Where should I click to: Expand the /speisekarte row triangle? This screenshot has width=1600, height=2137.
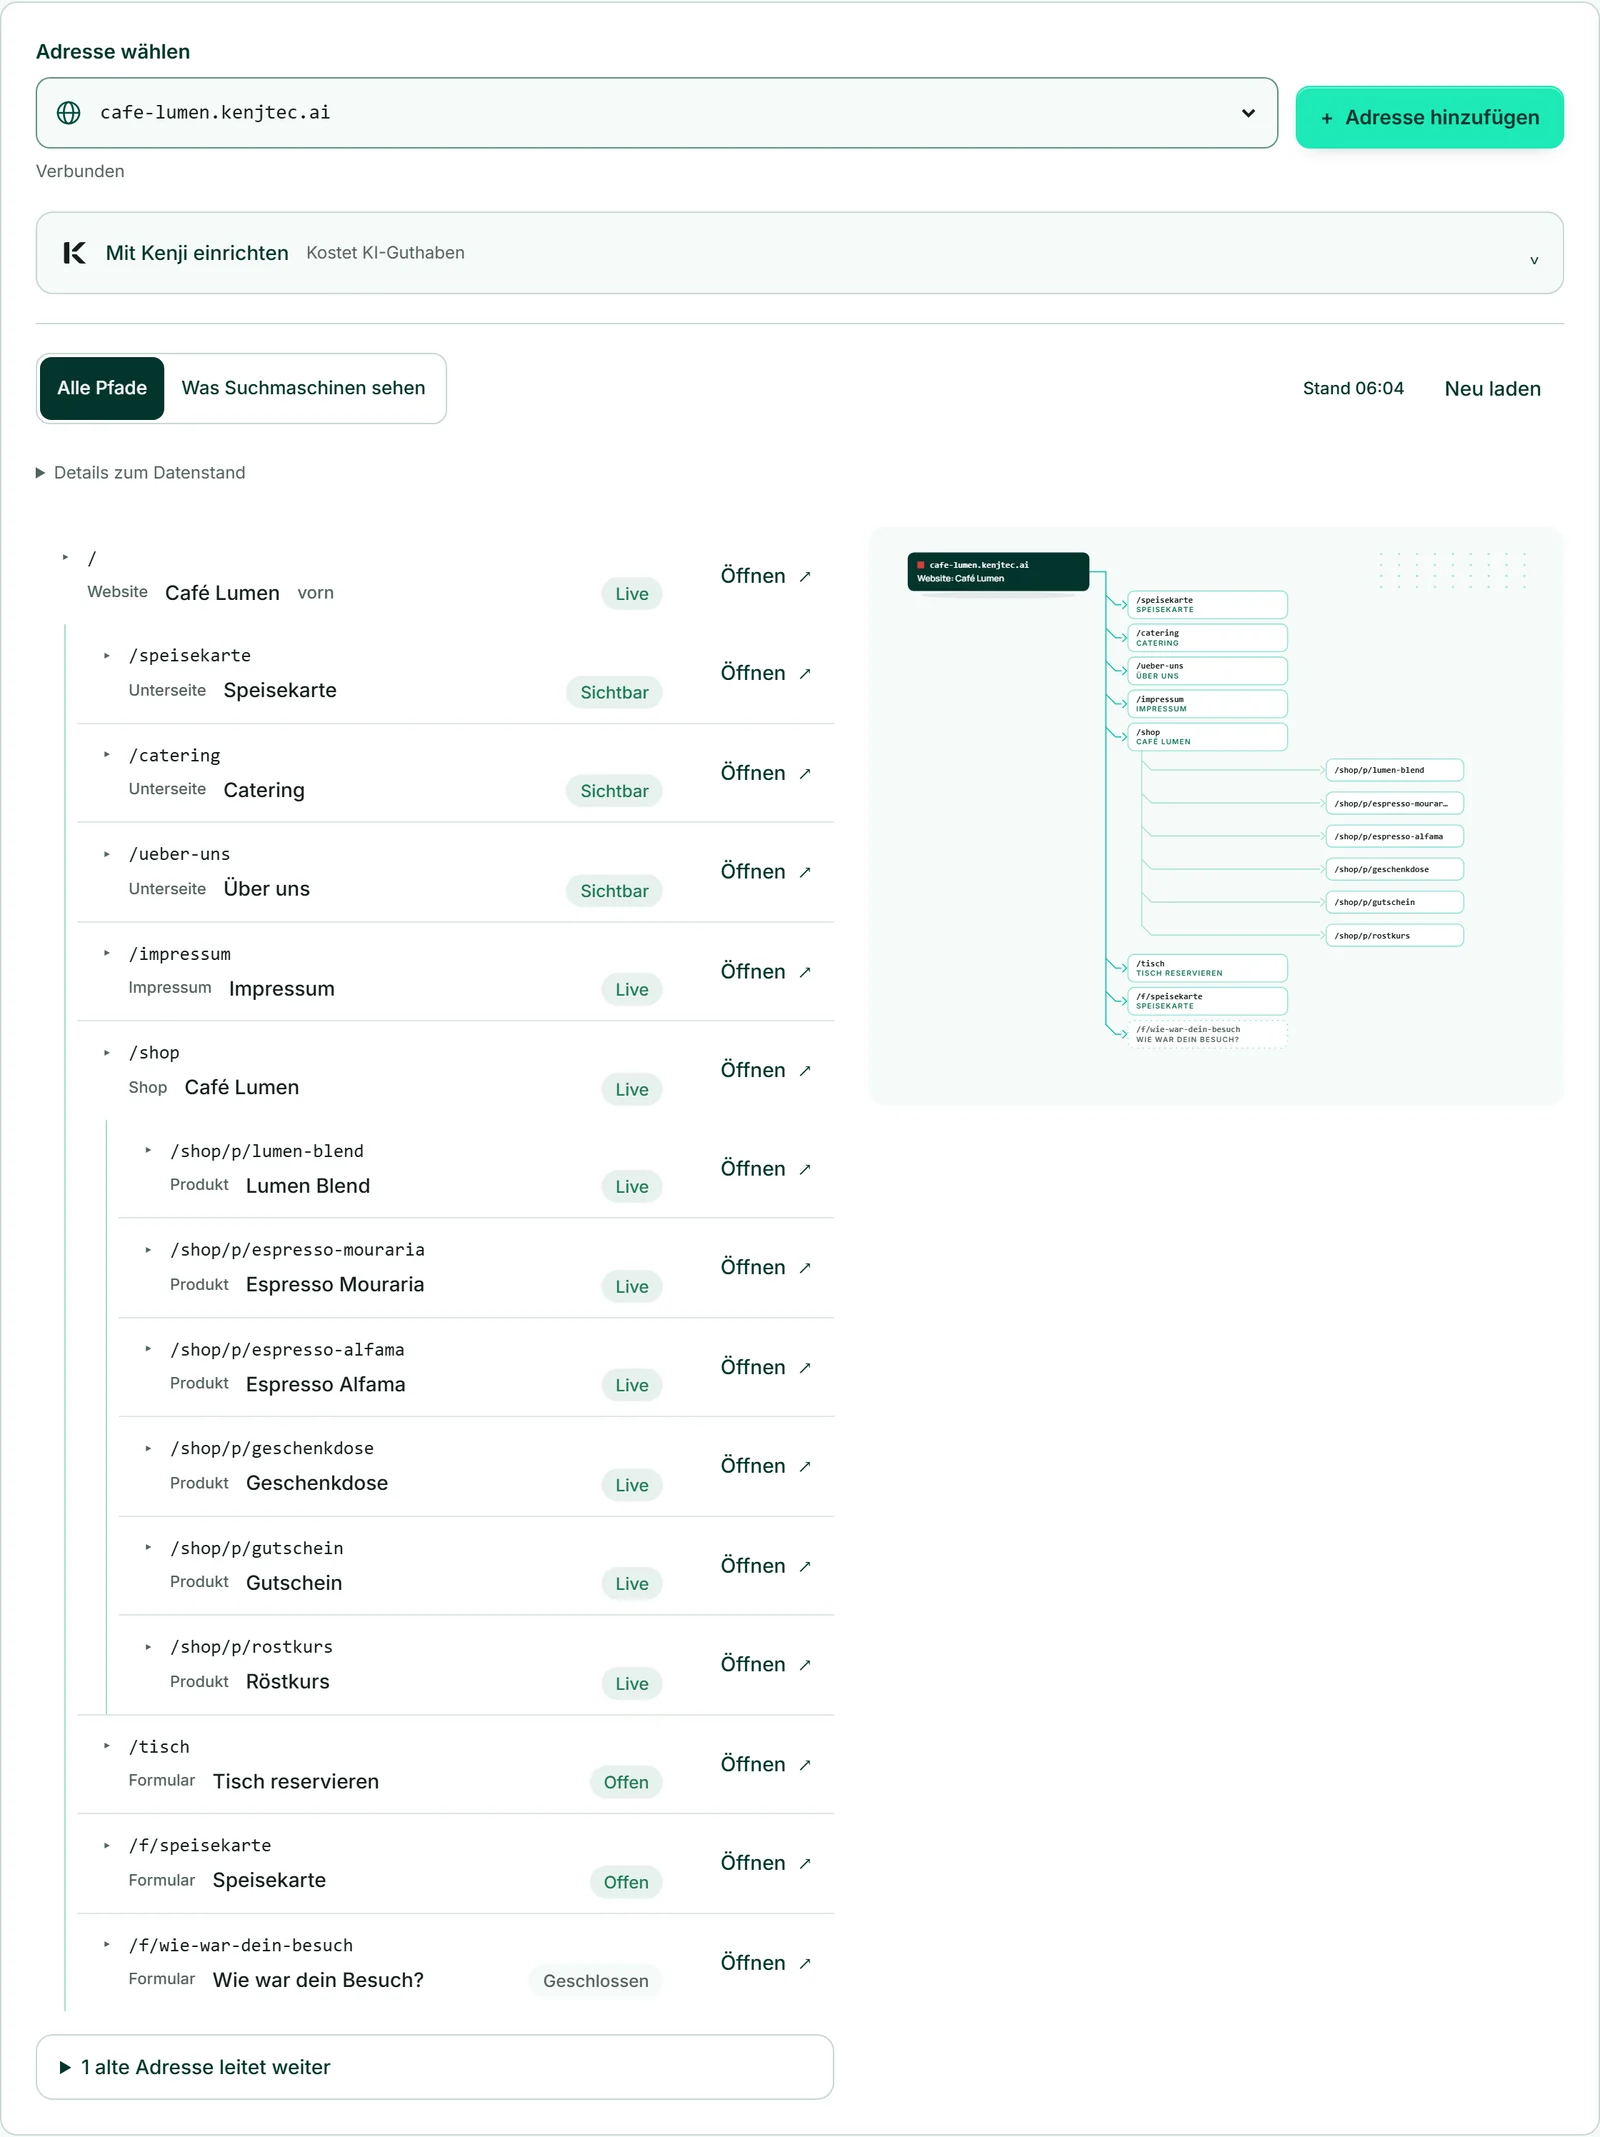point(107,656)
